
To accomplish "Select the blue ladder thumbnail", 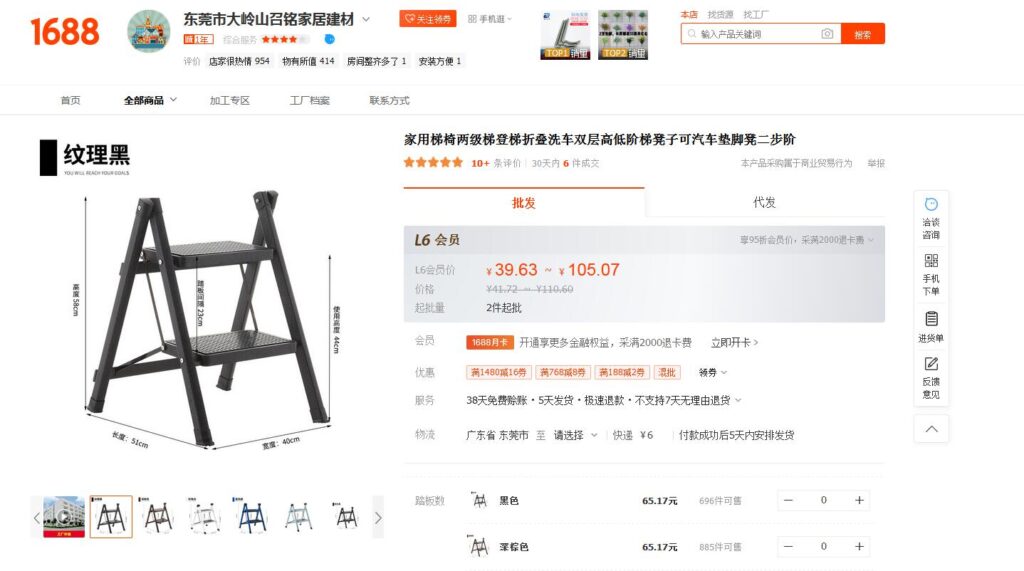I will tap(251, 517).
